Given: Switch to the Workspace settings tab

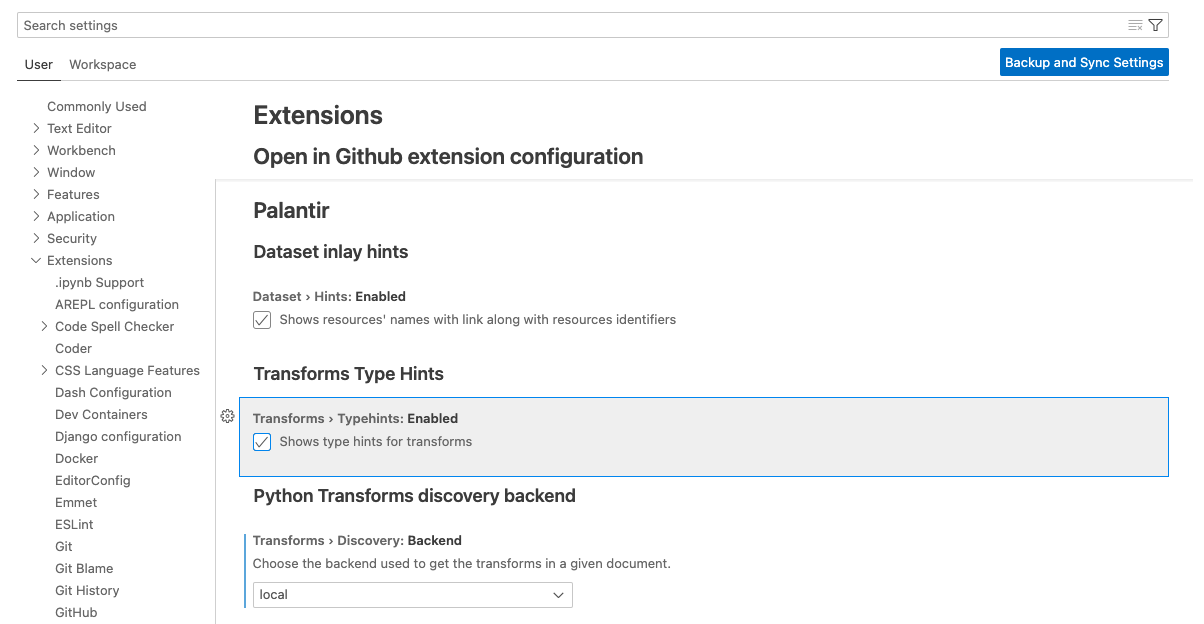Looking at the screenshot, I should 103,64.
